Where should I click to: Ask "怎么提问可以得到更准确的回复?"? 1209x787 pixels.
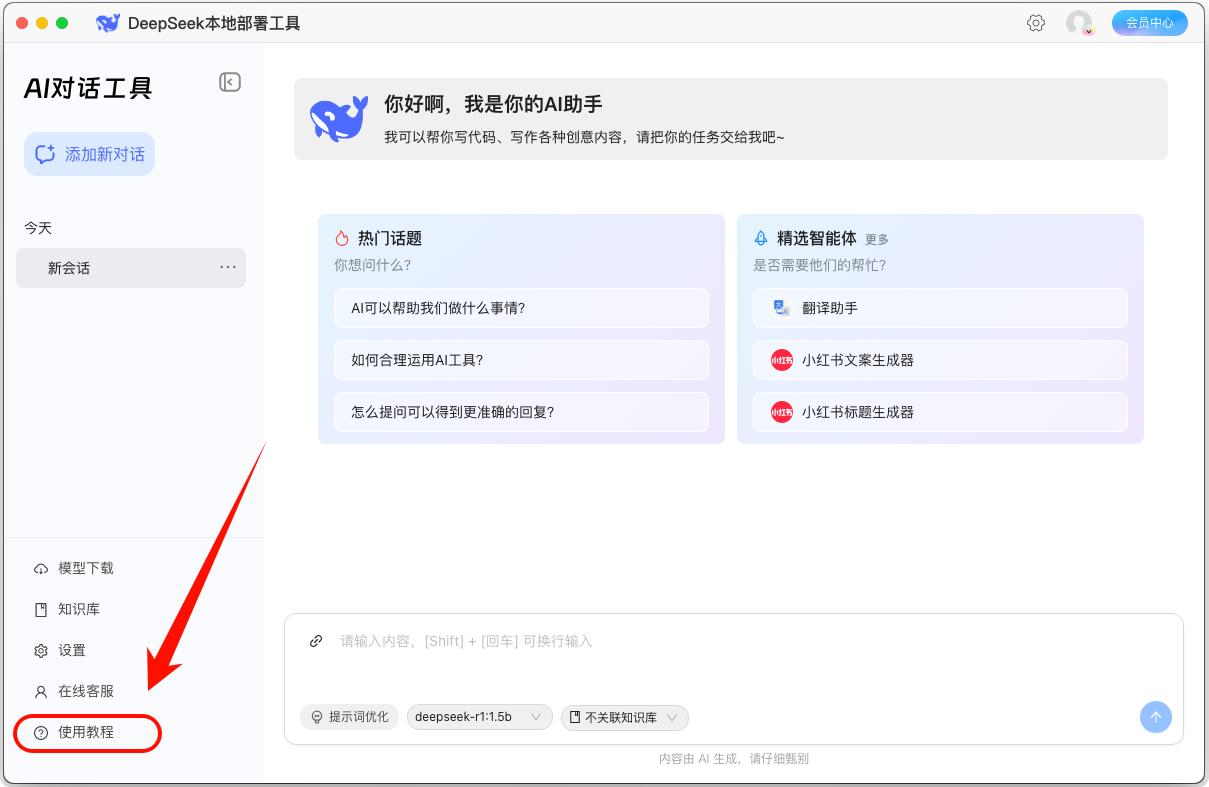tap(521, 412)
